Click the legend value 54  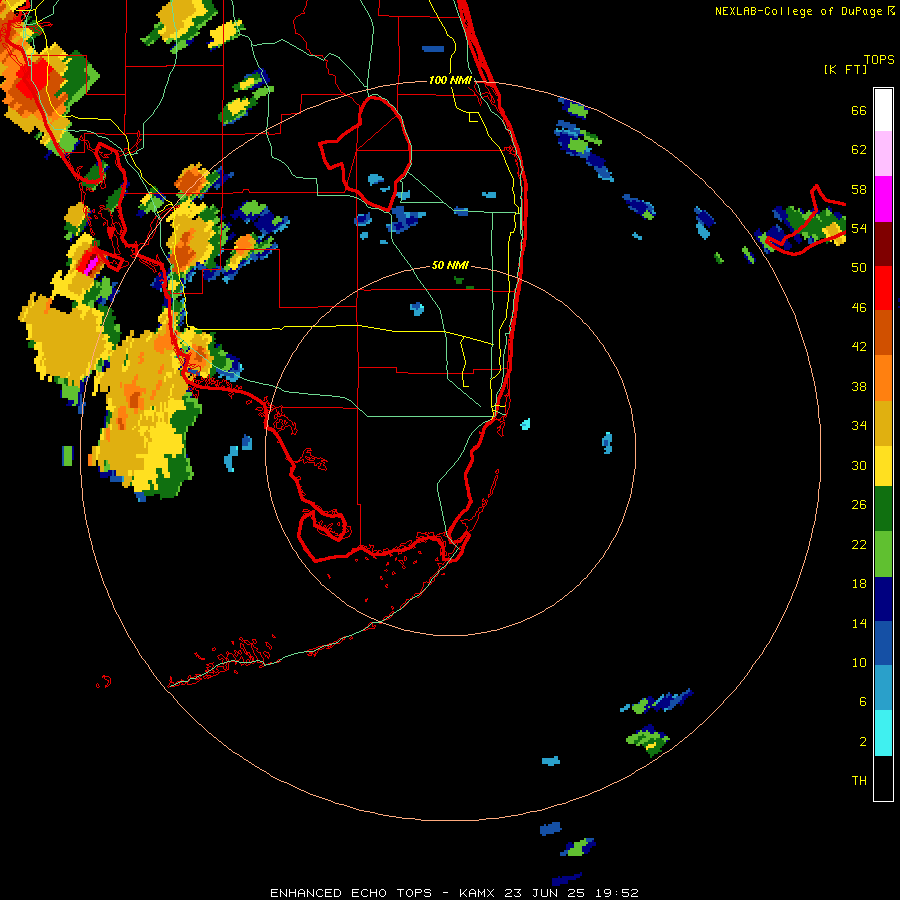click(x=859, y=228)
